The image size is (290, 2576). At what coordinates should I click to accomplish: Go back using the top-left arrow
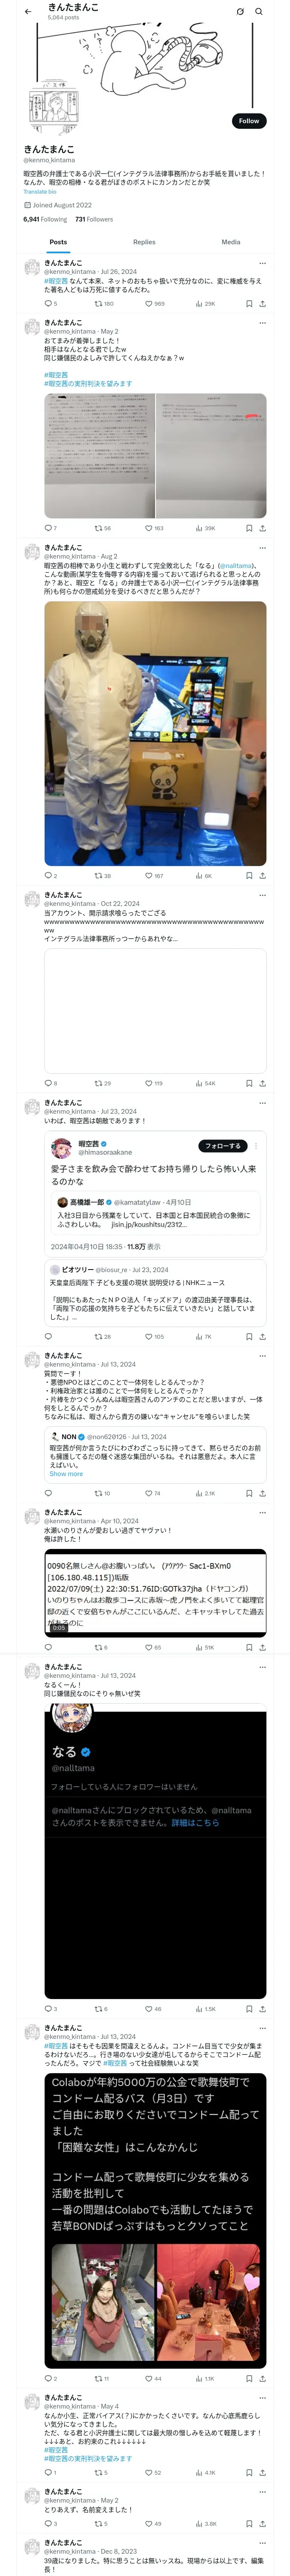point(27,11)
